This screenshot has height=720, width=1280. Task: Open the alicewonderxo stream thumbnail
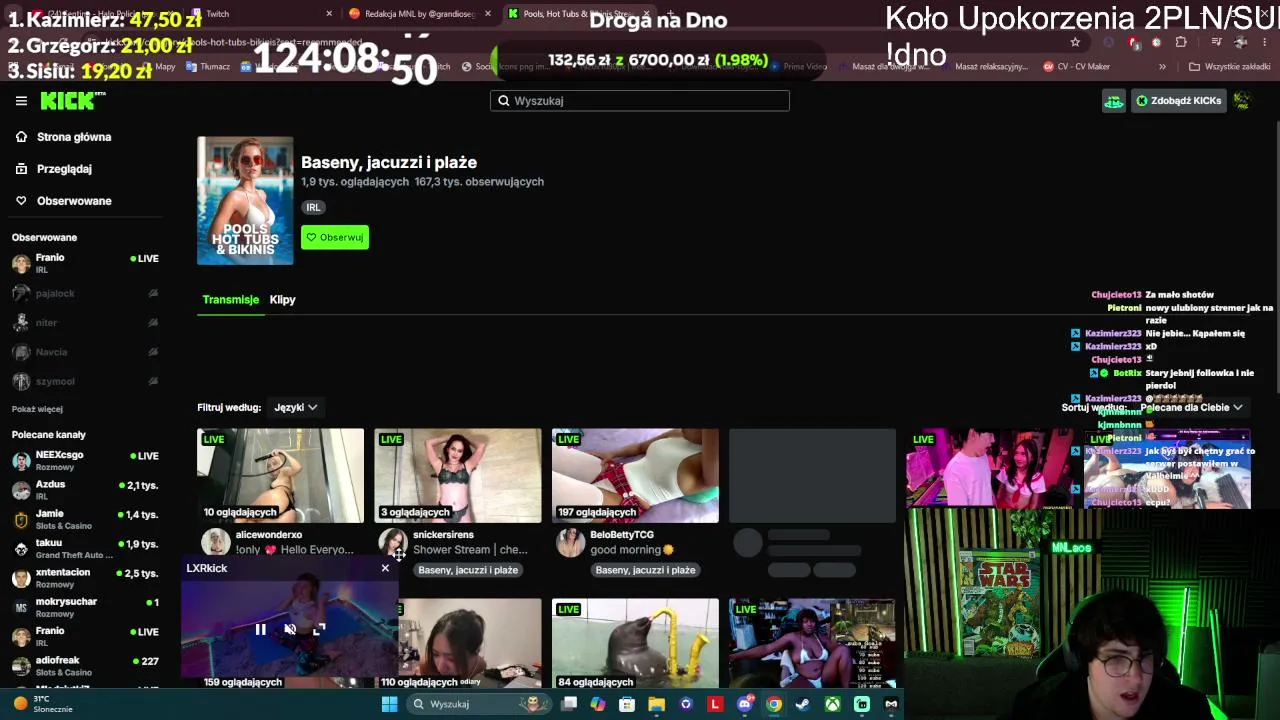coord(280,476)
